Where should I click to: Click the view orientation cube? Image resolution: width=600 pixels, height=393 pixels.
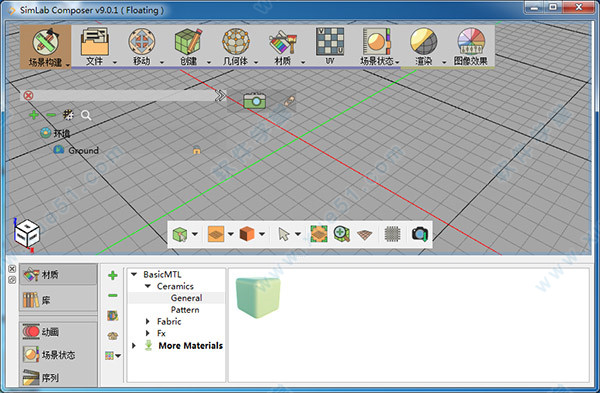tap(26, 235)
